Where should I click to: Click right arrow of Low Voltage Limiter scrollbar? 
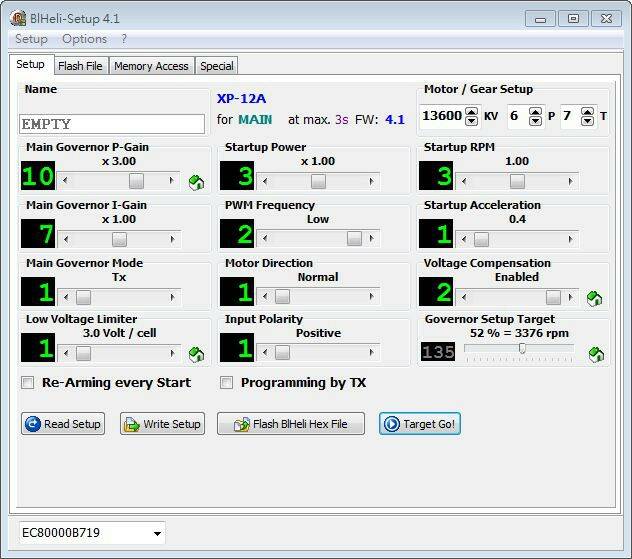click(x=172, y=353)
